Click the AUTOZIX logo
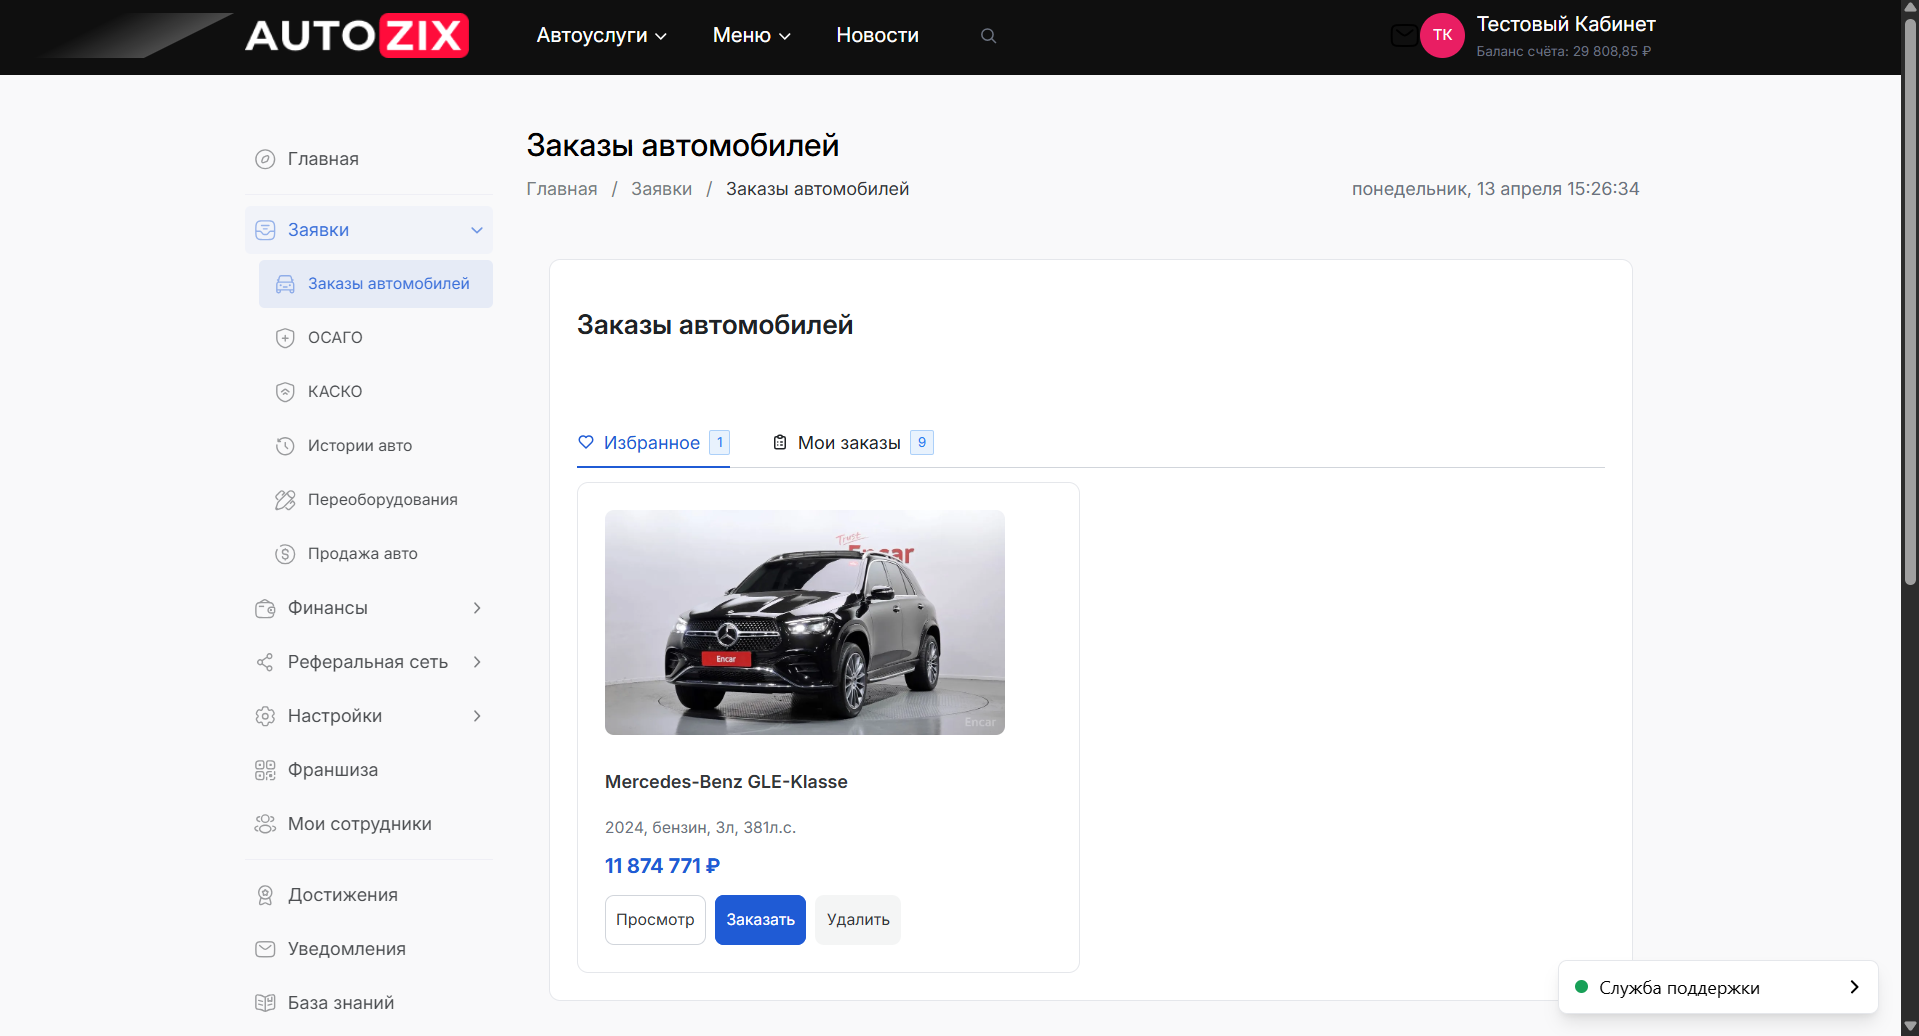Image resolution: width=1919 pixels, height=1036 pixels. pyautogui.click(x=357, y=36)
